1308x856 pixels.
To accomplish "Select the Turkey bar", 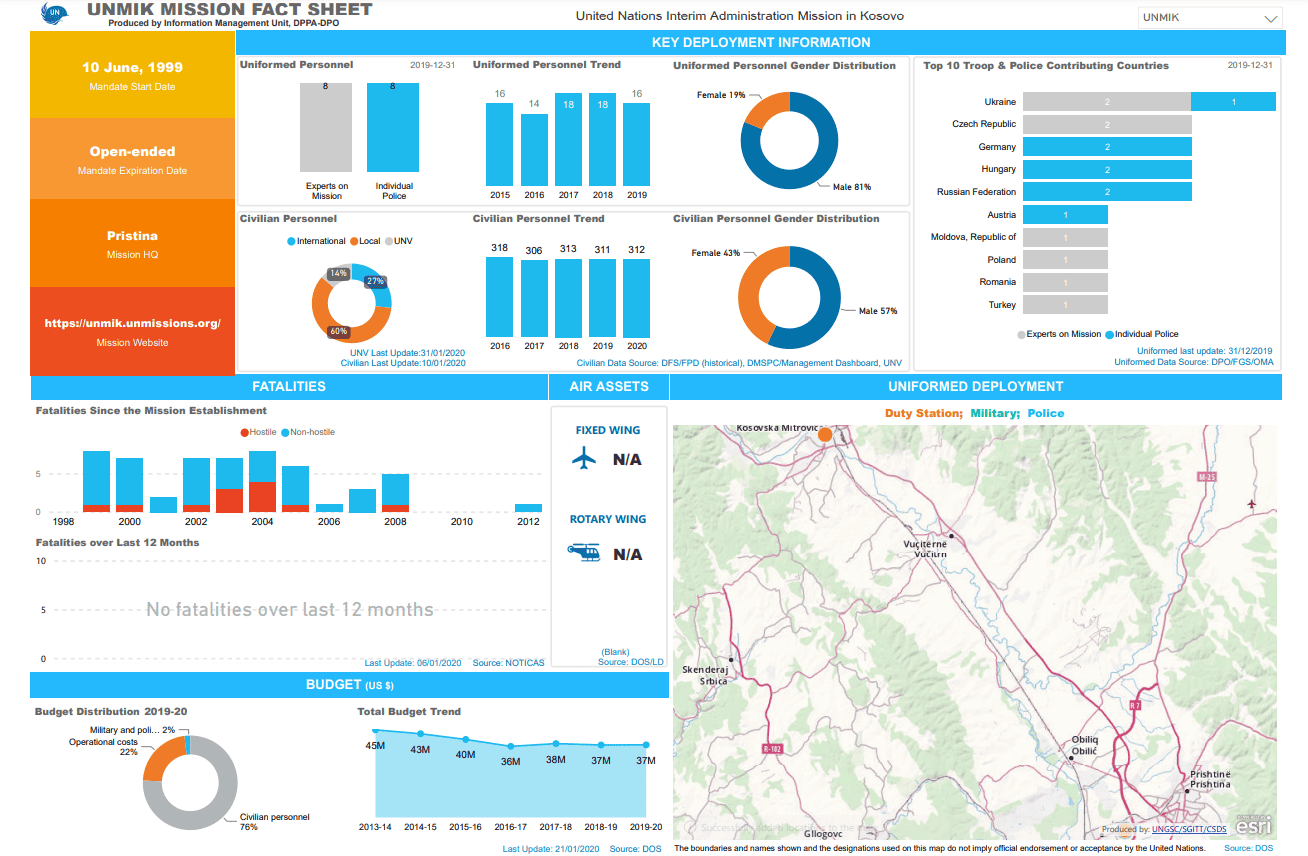I will click(x=1066, y=305).
